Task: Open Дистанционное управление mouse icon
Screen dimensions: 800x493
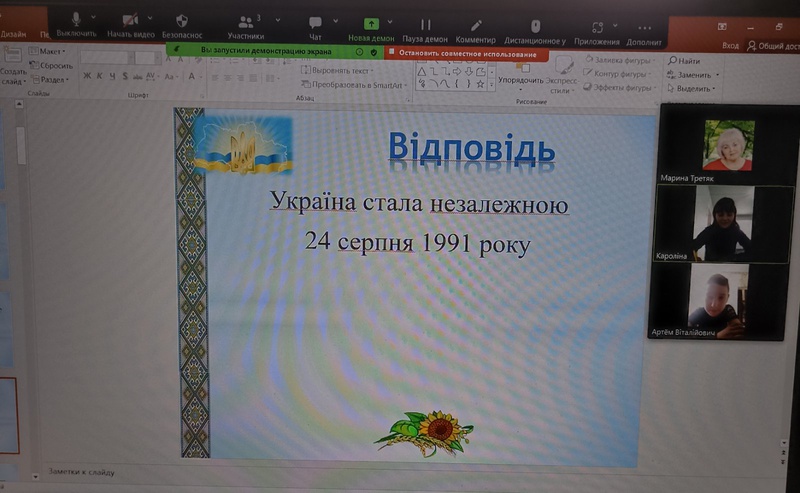Action: pos(535,33)
